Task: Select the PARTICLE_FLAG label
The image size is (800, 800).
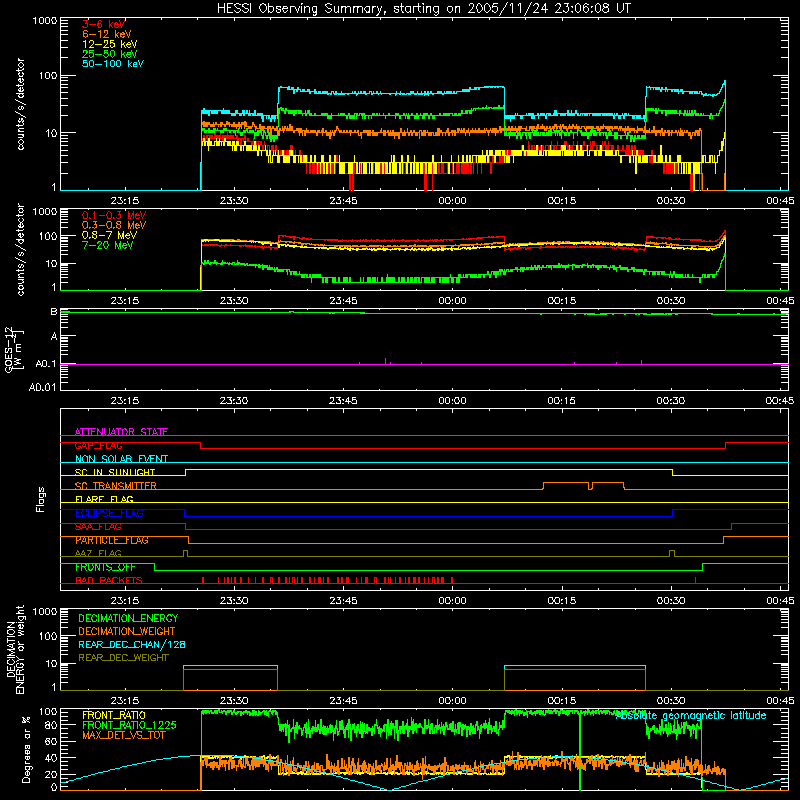Action: tap(112, 540)
